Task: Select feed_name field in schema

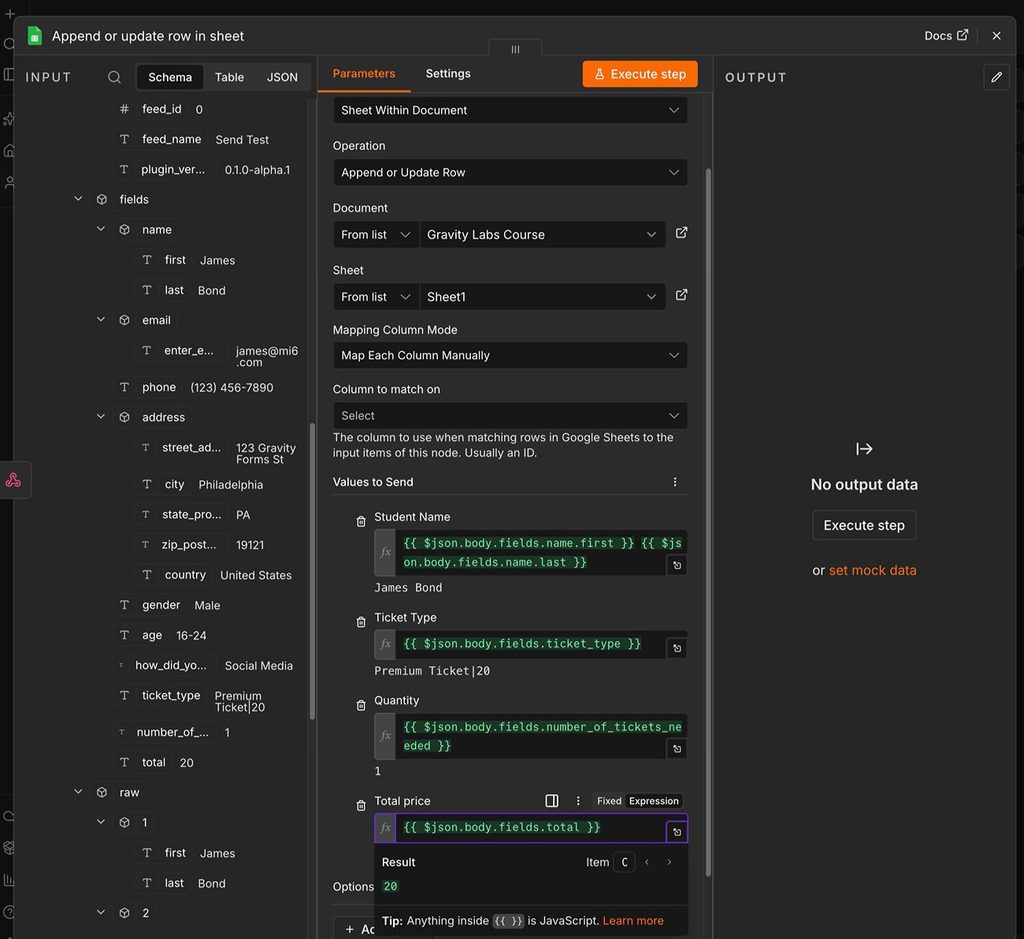Action: click(171, 139)
